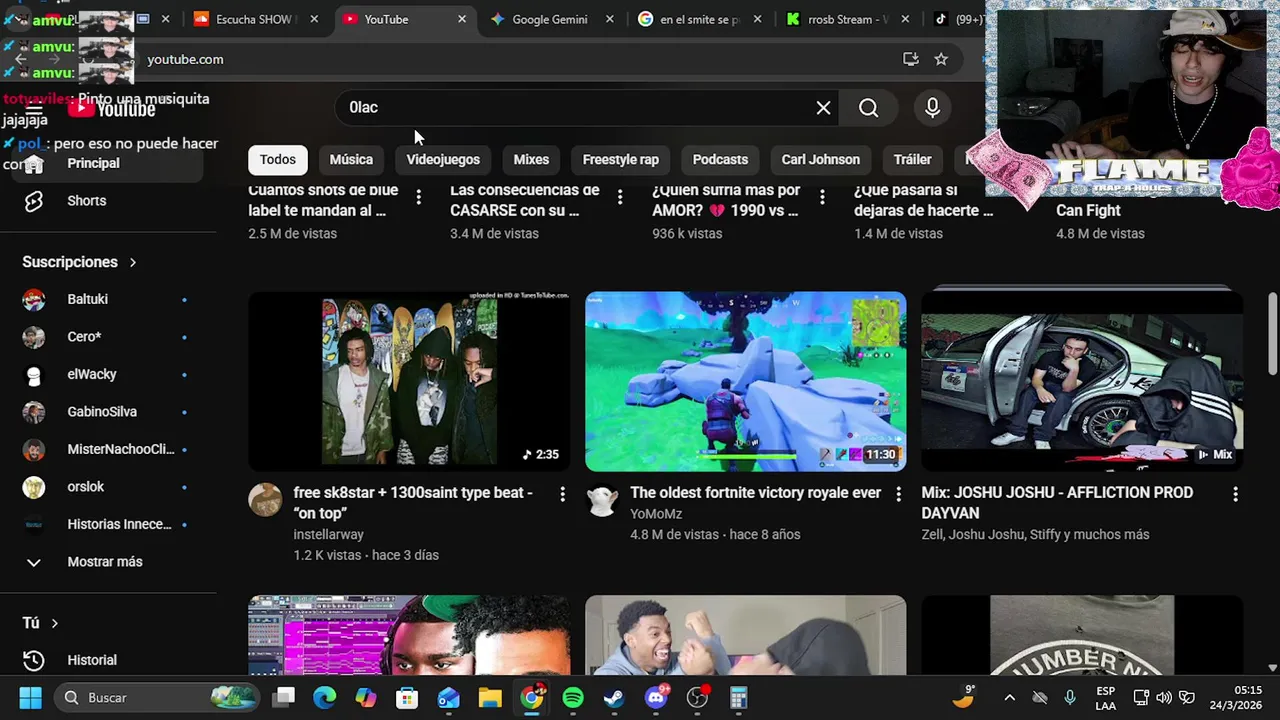This screenshot has width=1280, height=720.
Task: Click the instellarway channel avatar
Action: [265, 499]
